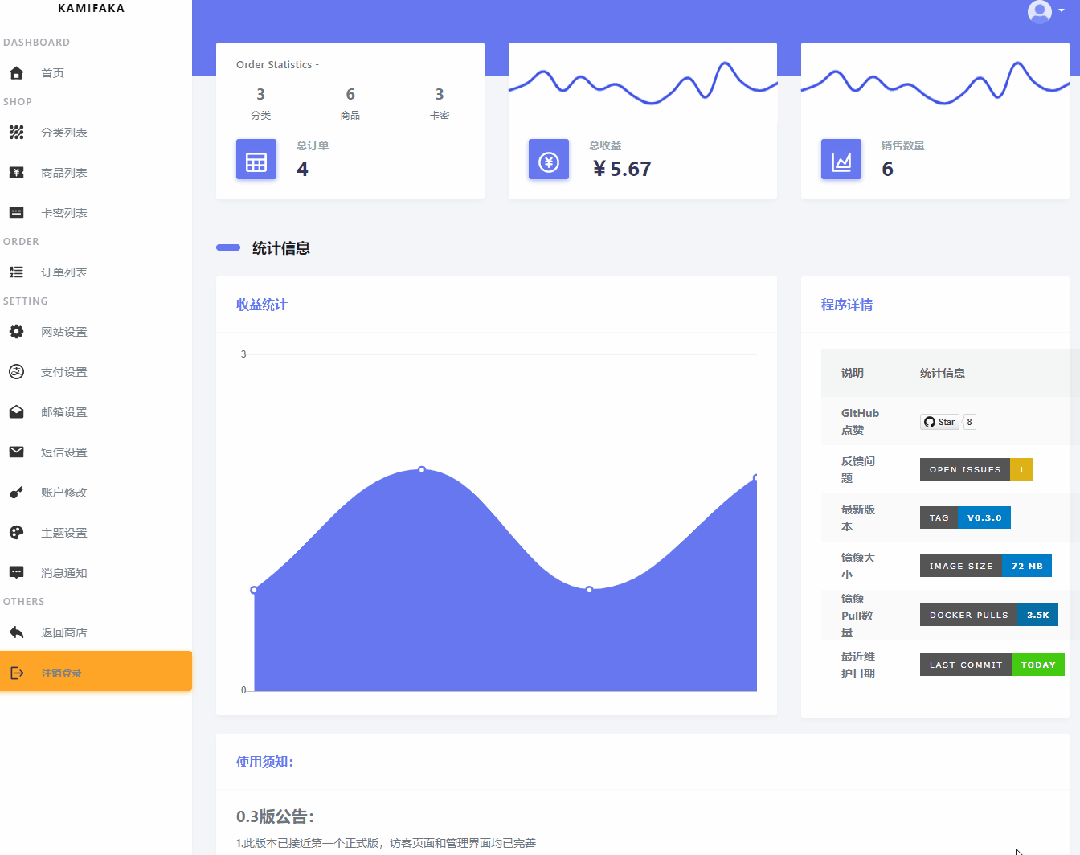1080x855 pixels.
Task: Click the DASHBOARD sidebar section label
Action: (x=36, y=43)
